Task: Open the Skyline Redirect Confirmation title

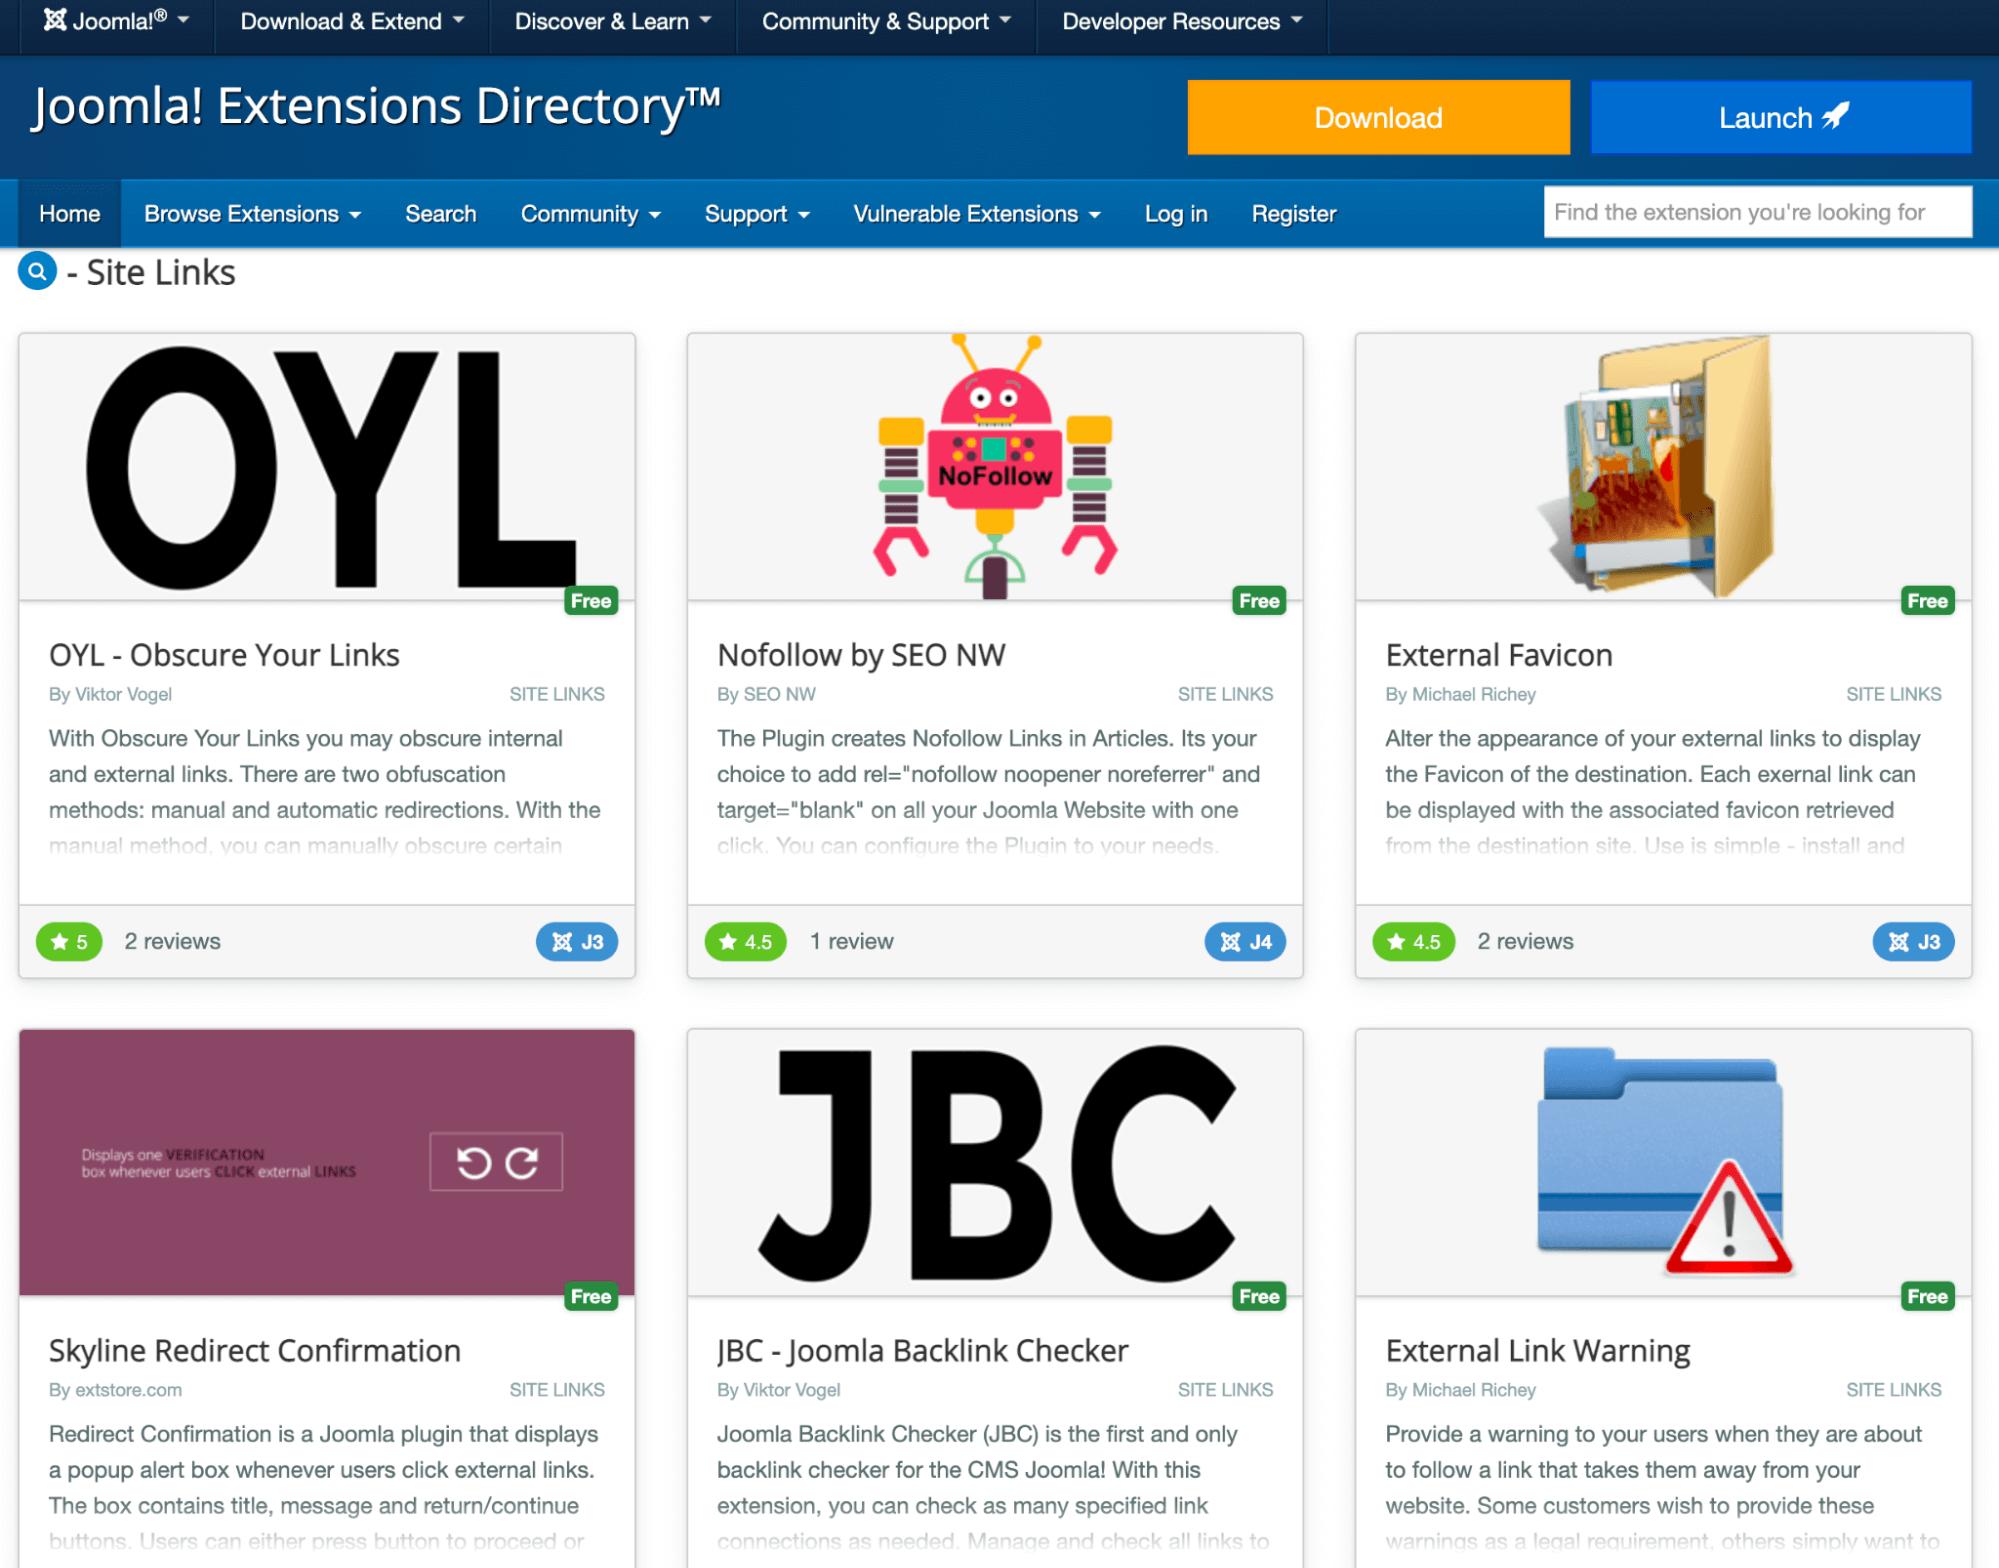Action: [255, 1350]
